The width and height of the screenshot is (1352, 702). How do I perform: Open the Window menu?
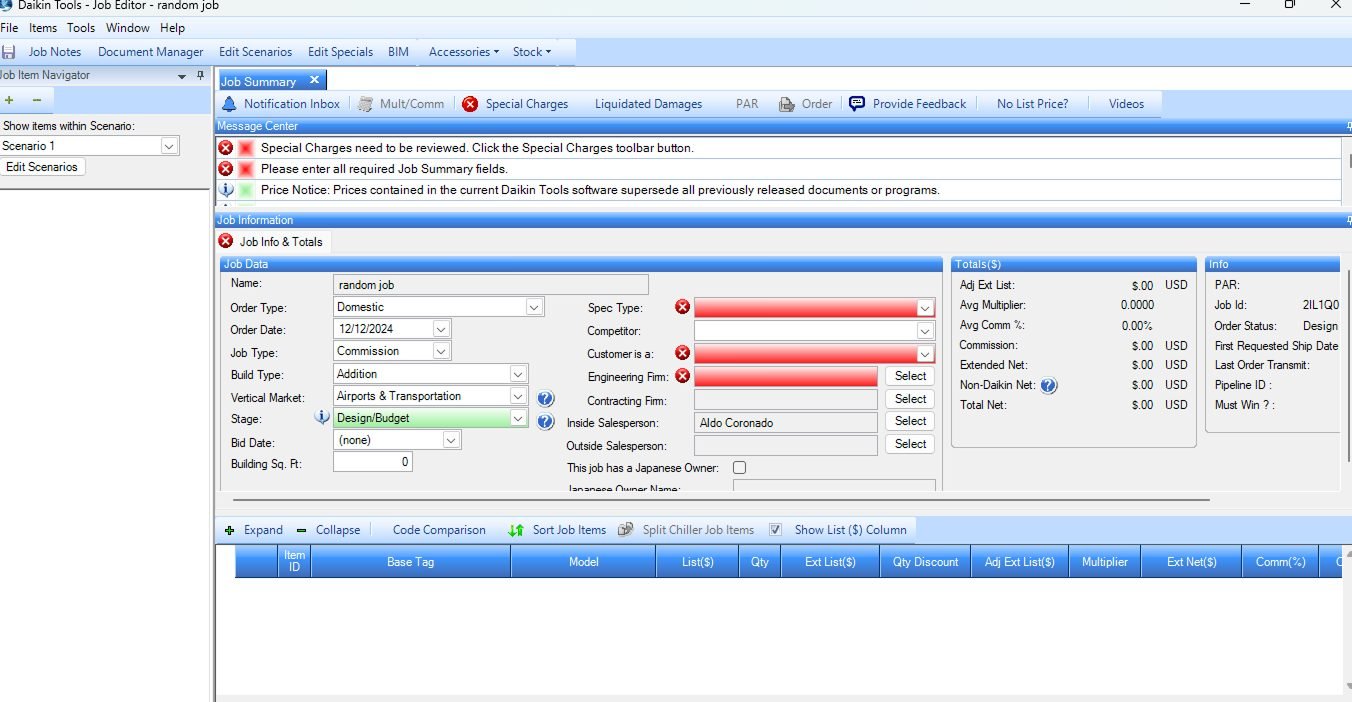(x=127, y=28)
